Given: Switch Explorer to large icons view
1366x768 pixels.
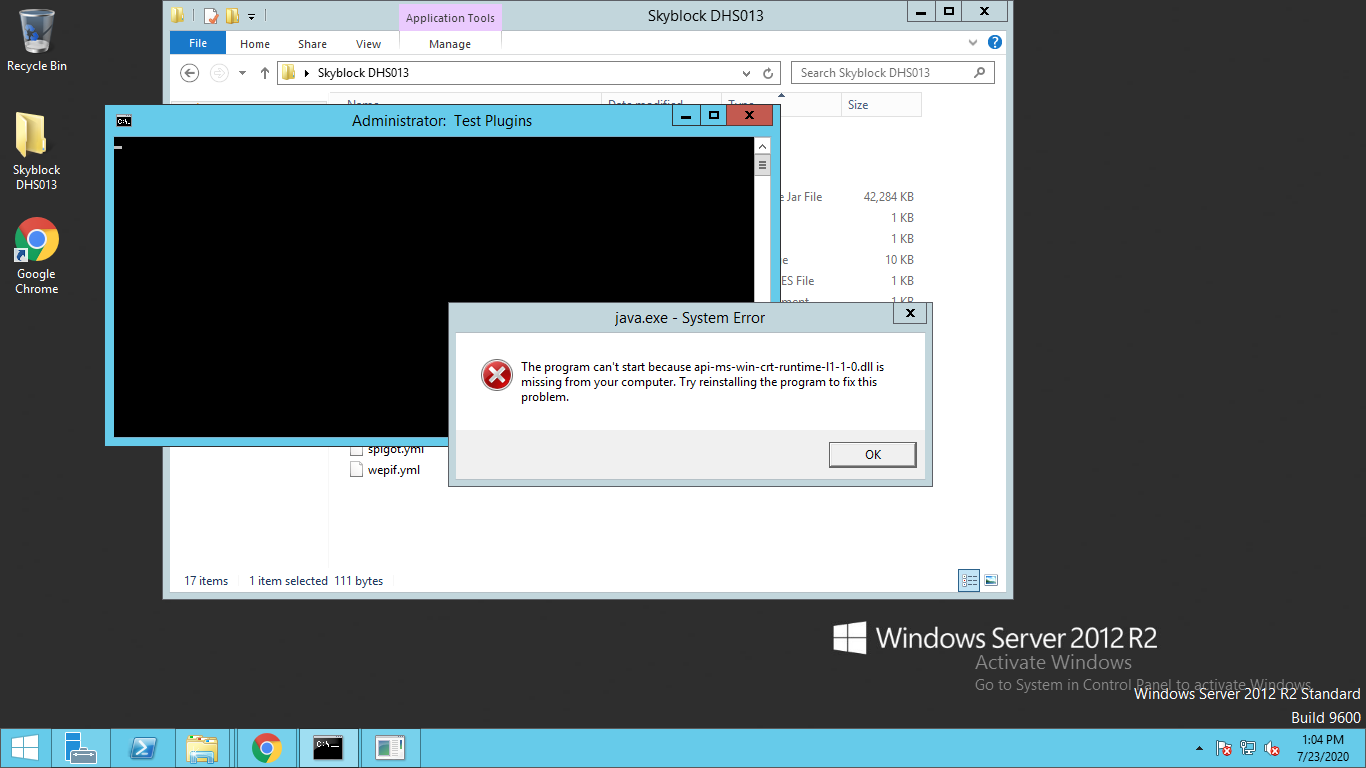Looking at the screenshot, I should 991,580.
